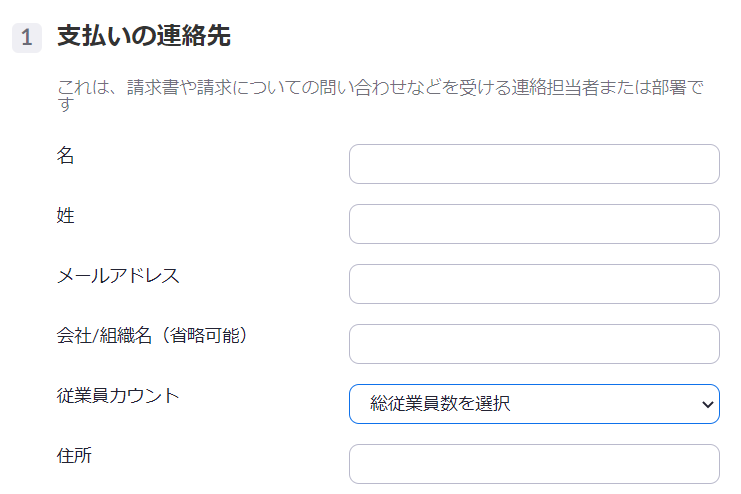The width and height of the screenshot is (741, 494).
Task: Click the 会社/組織名 text input
Action: pos(533,344)
